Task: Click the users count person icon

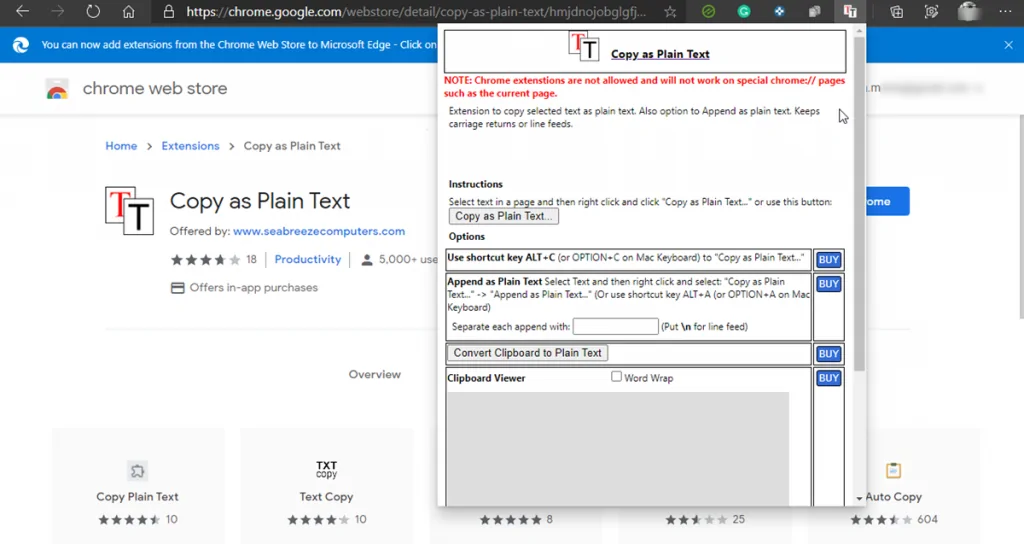Action: pyautogui.click(x=367, y=260)
